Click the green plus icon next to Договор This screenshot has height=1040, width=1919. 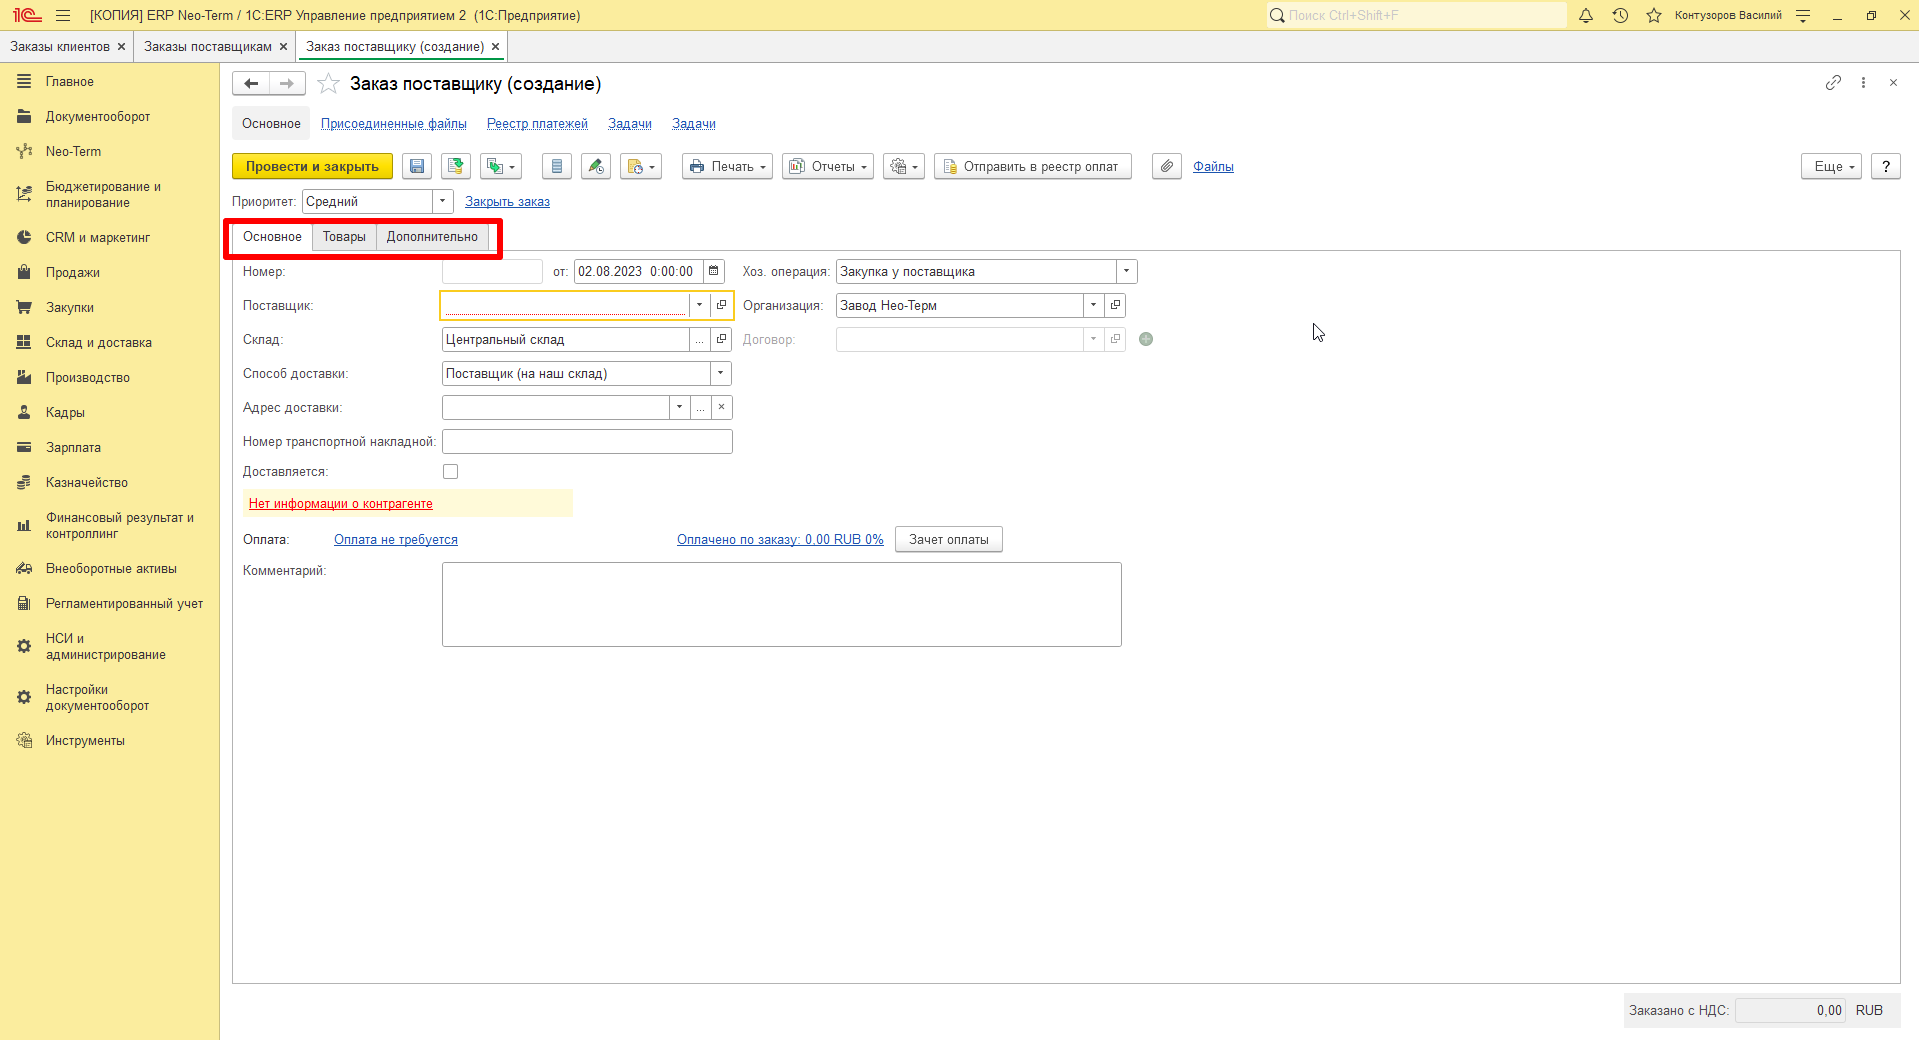[x=1146, y=339]
